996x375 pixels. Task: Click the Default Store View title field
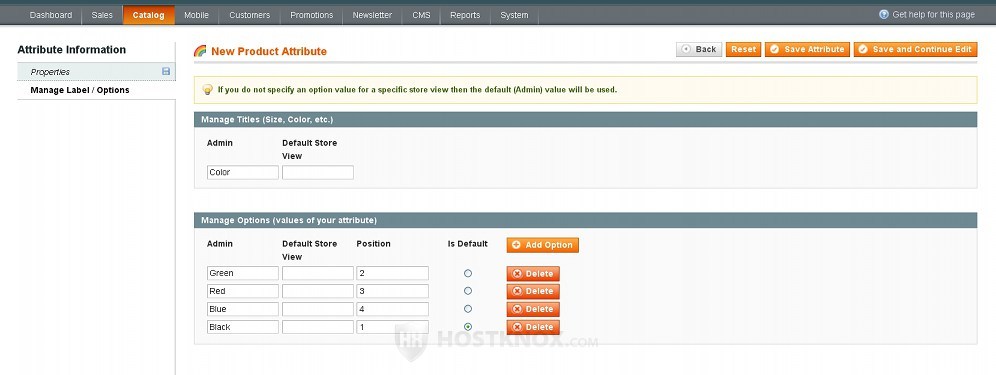tap(318, 172)
